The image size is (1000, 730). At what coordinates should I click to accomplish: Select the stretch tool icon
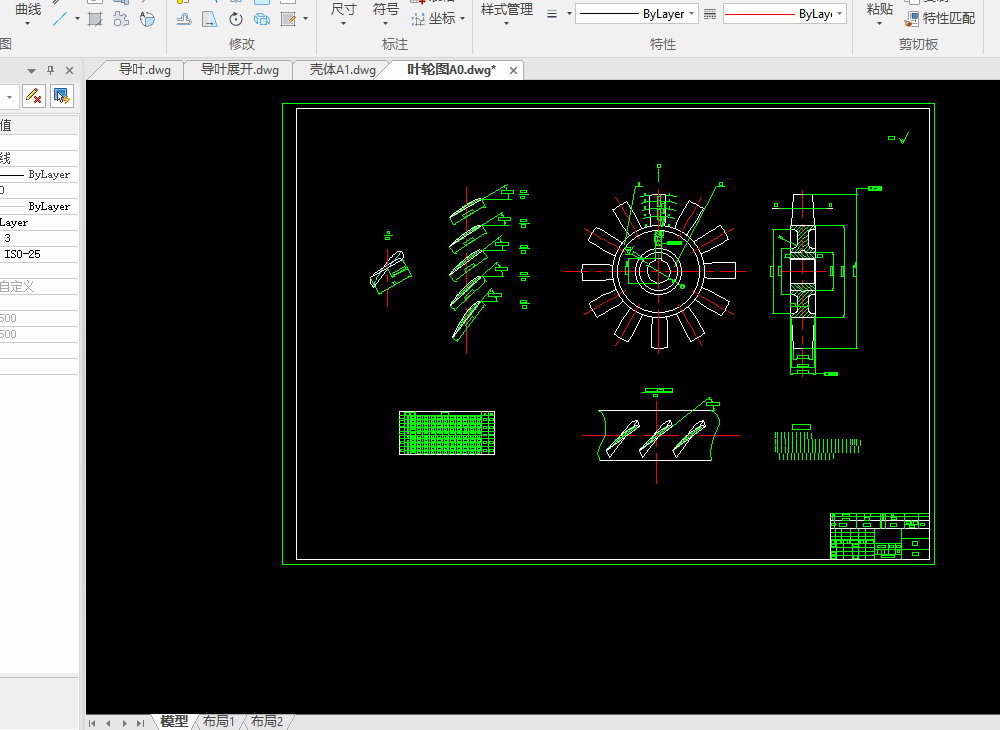click(210, 19)
